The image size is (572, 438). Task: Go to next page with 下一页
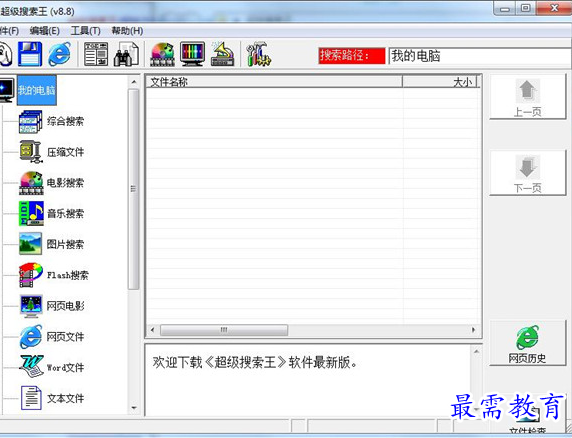527,173
